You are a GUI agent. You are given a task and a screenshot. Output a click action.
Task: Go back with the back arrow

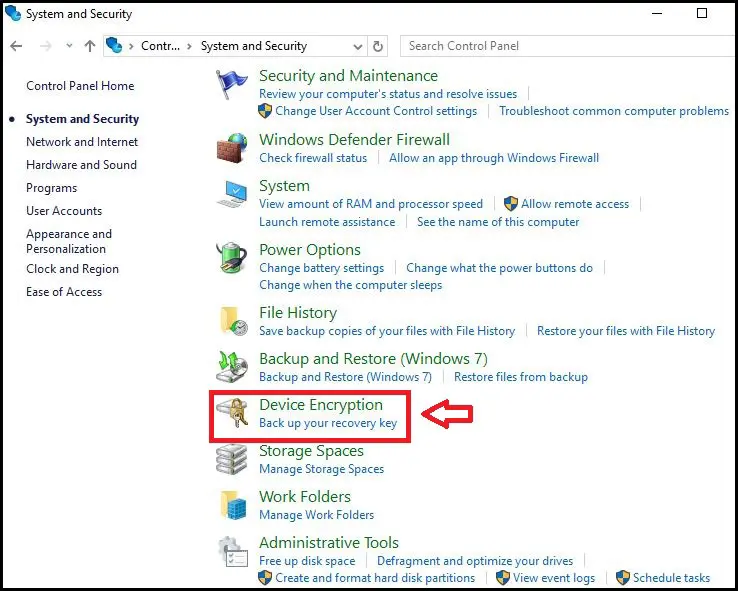16,46
